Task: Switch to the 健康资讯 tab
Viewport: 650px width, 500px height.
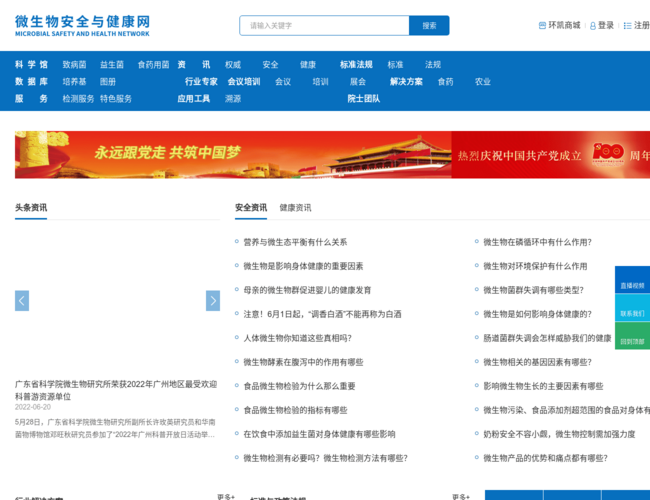Action: pyautogui.click(x=295, y=208)
